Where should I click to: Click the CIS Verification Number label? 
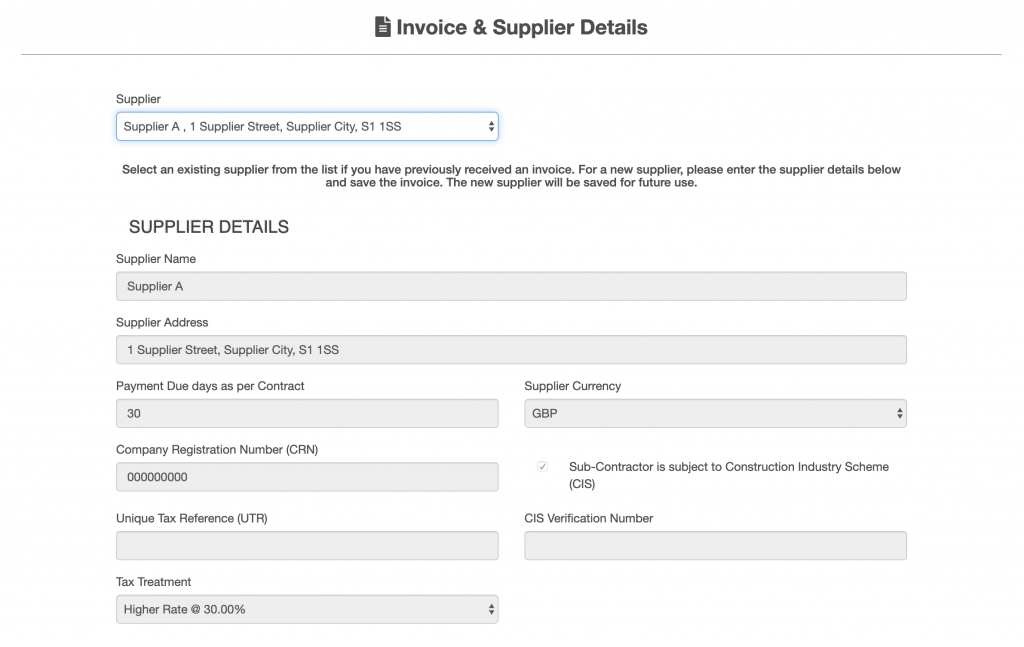(x=588, y=518)
